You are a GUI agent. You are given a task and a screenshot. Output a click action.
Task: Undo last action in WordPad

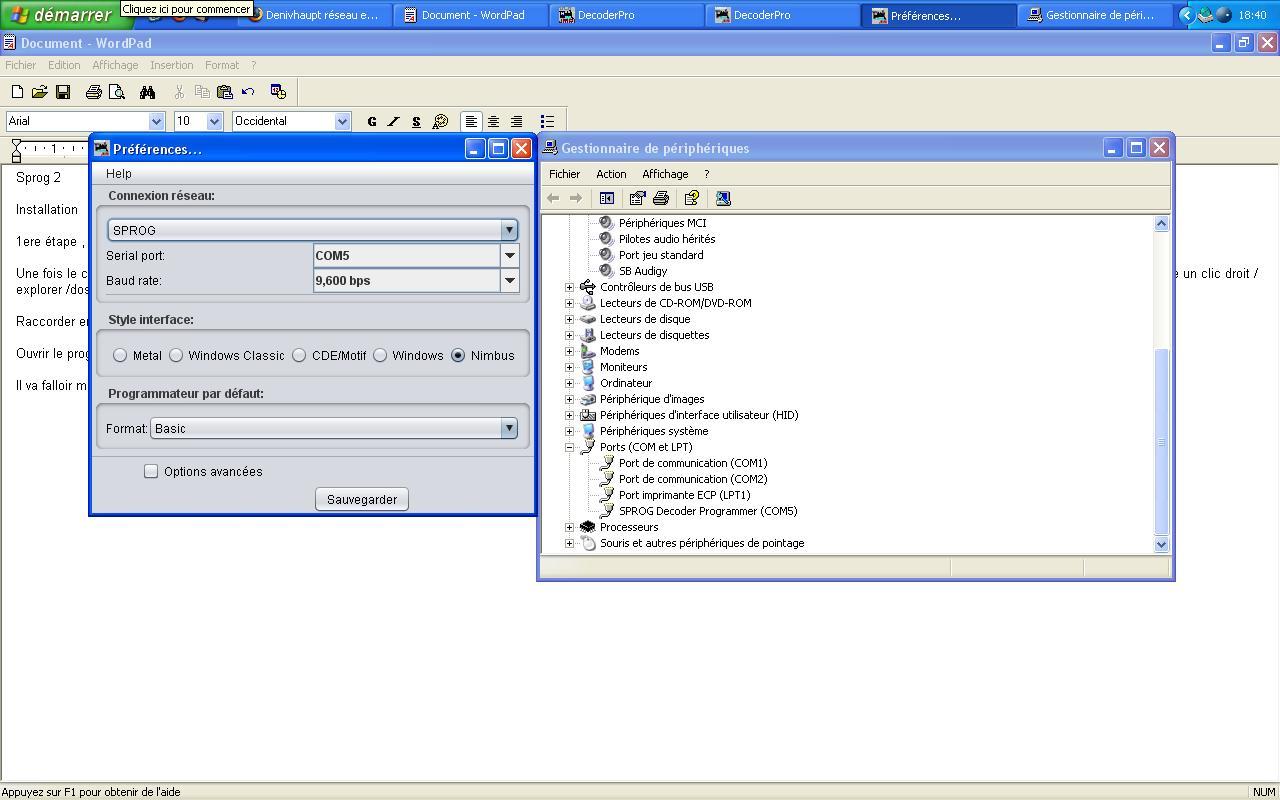[248, 92]
